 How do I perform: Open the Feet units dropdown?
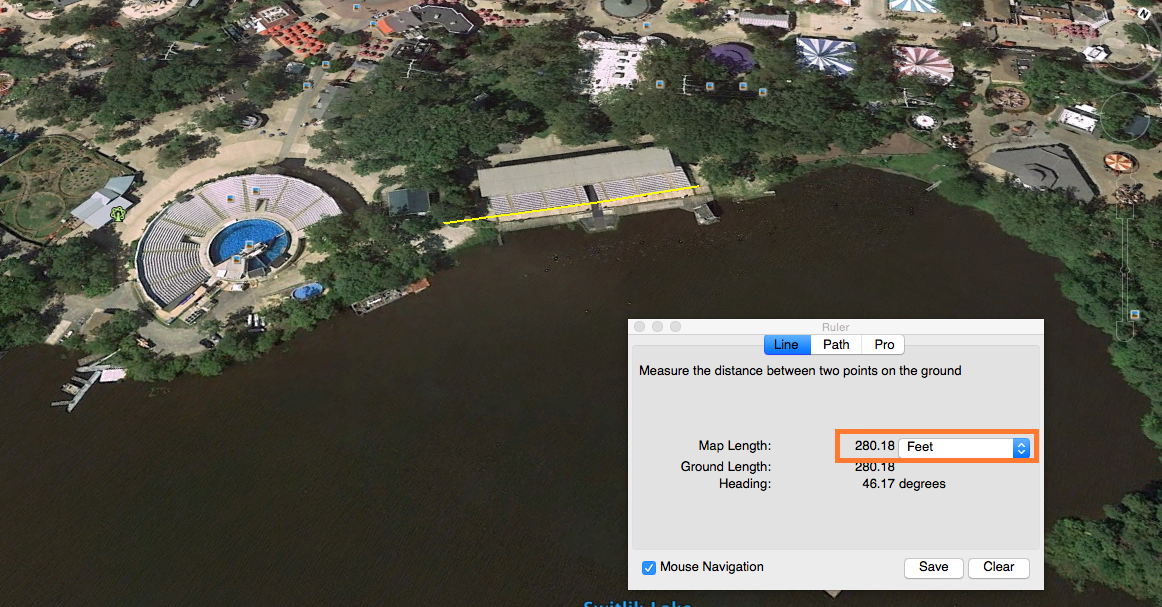click(x=964, y=447)
